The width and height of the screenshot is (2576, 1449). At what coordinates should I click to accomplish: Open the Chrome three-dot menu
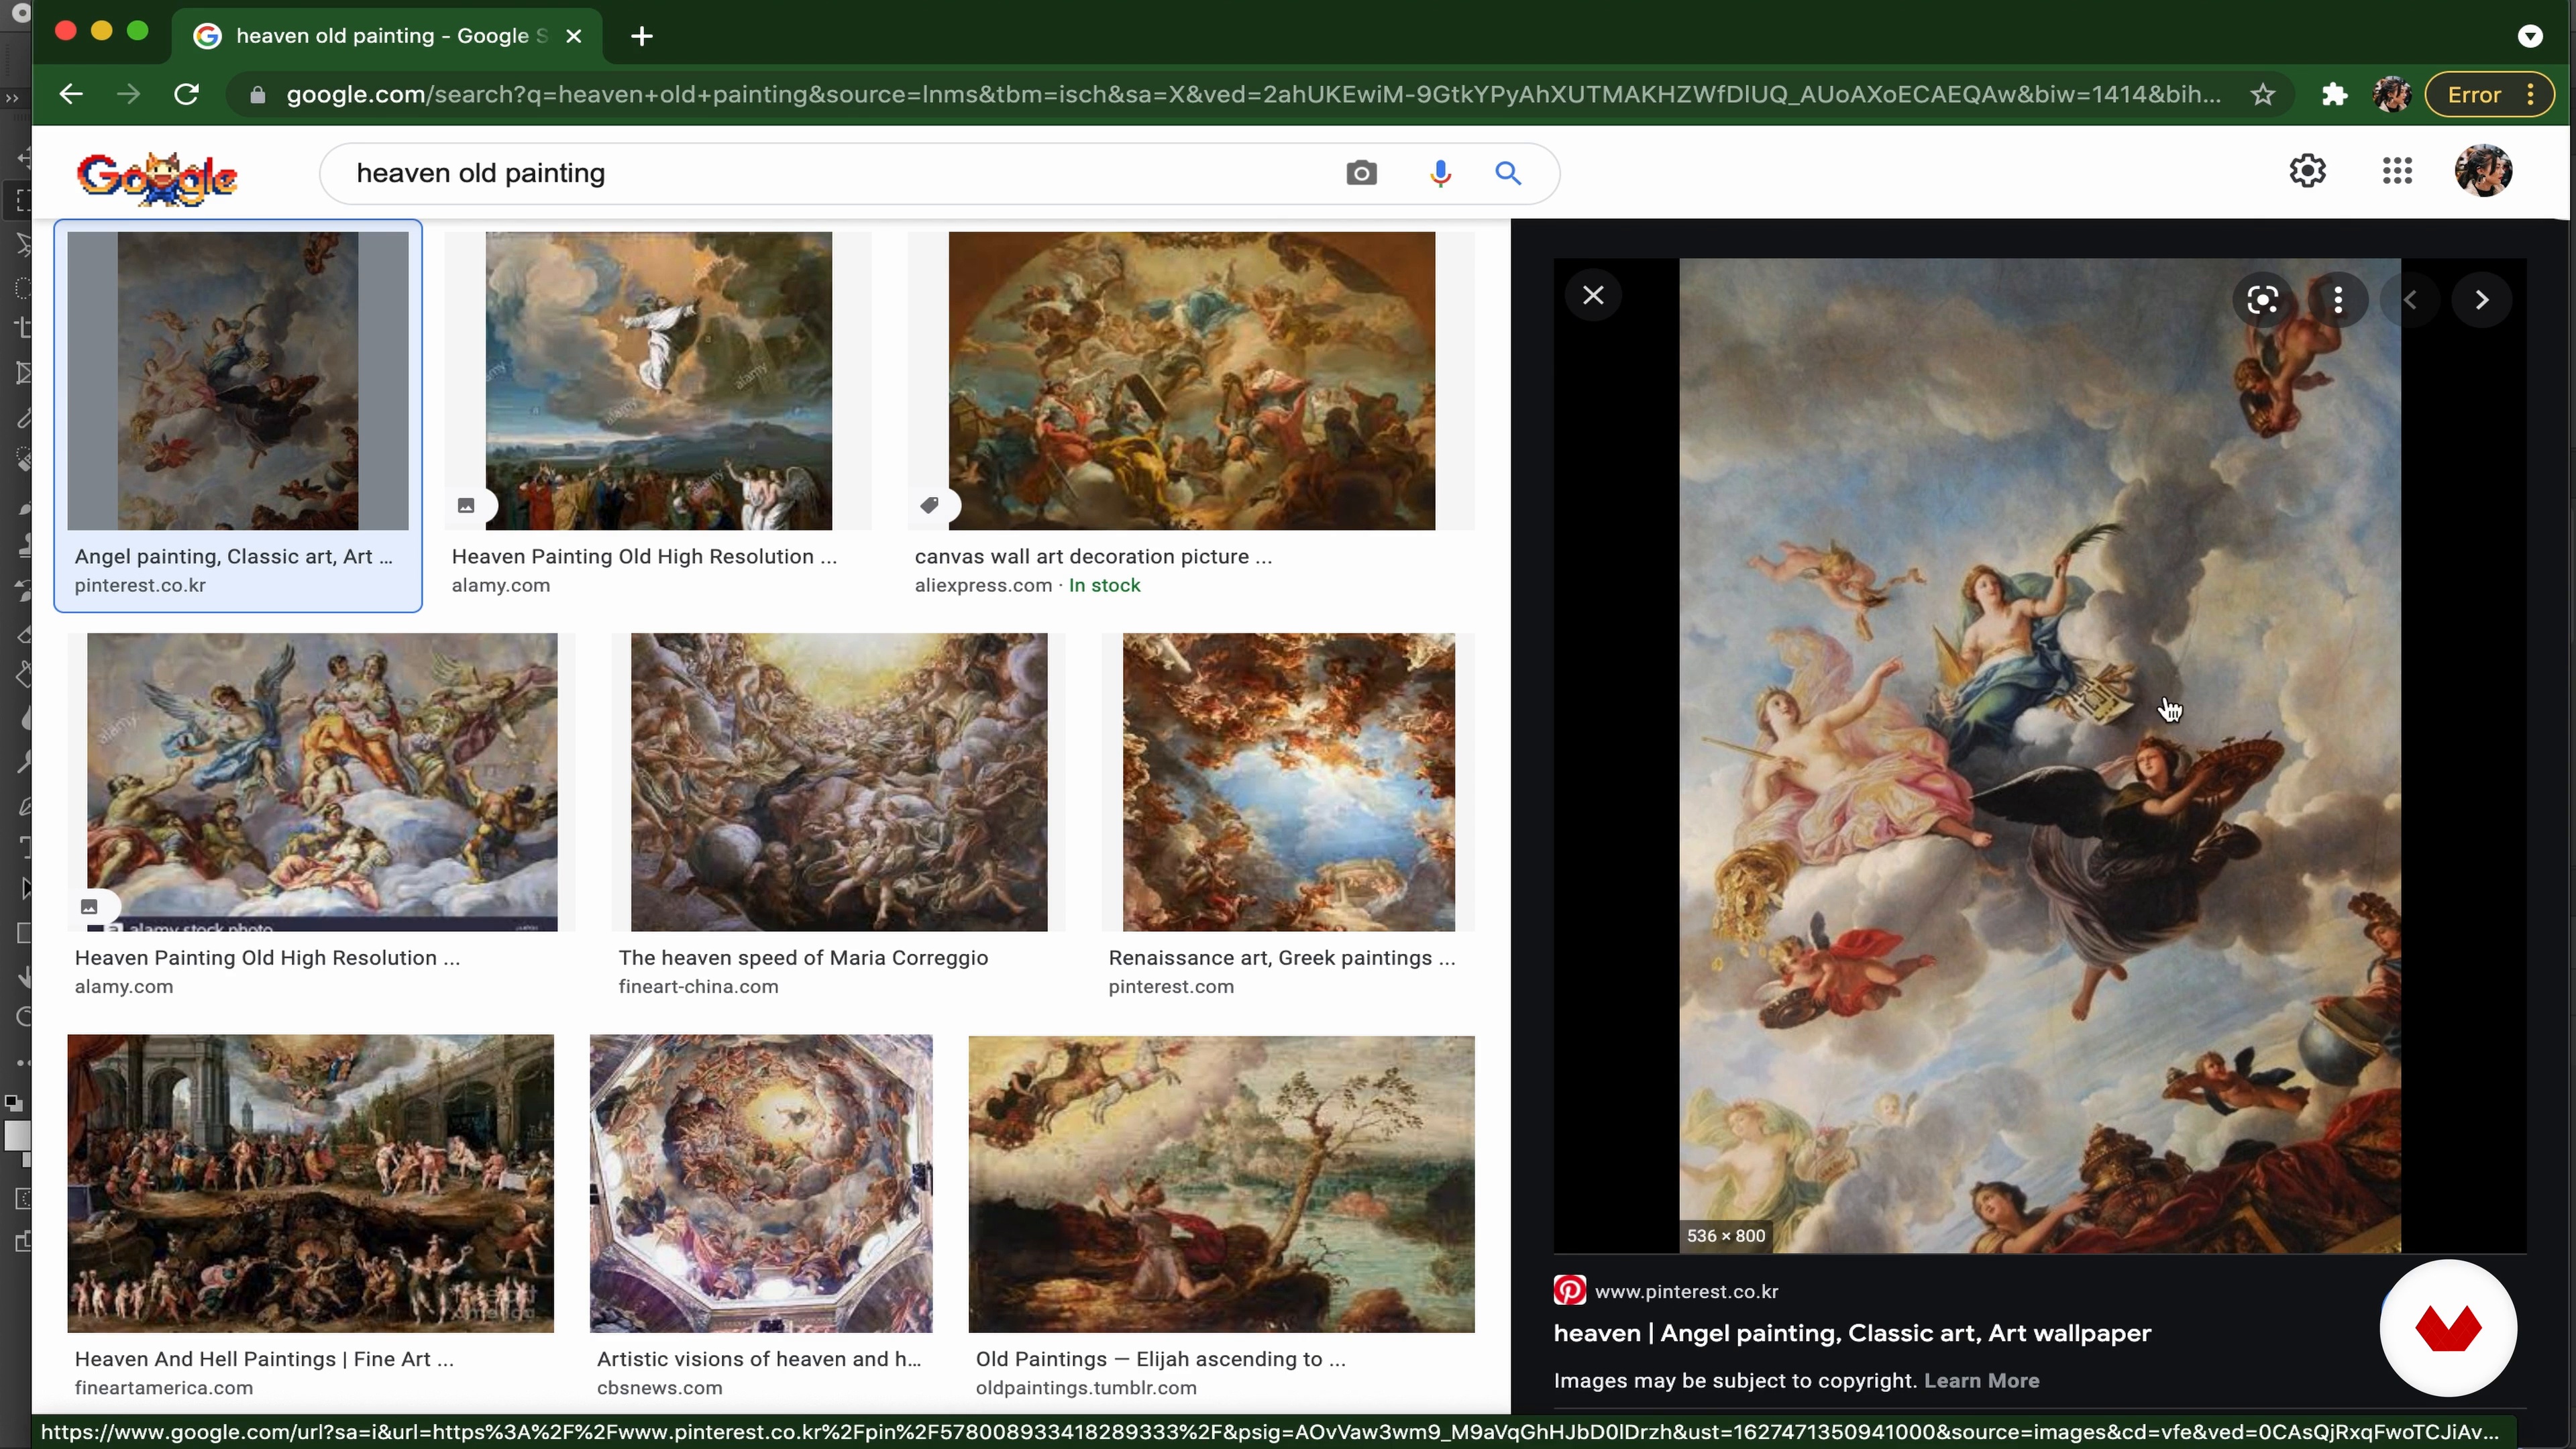[x=2531, y=94]
